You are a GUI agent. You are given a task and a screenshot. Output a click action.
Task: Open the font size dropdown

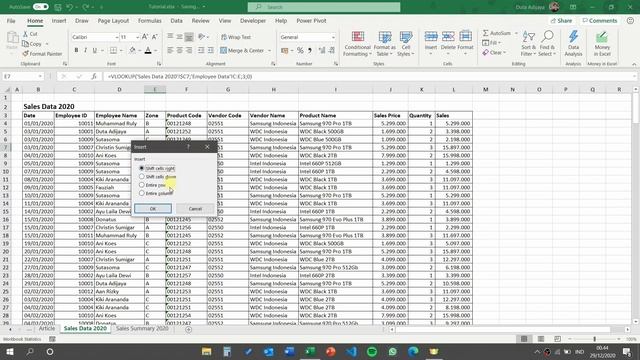[137, 37]
